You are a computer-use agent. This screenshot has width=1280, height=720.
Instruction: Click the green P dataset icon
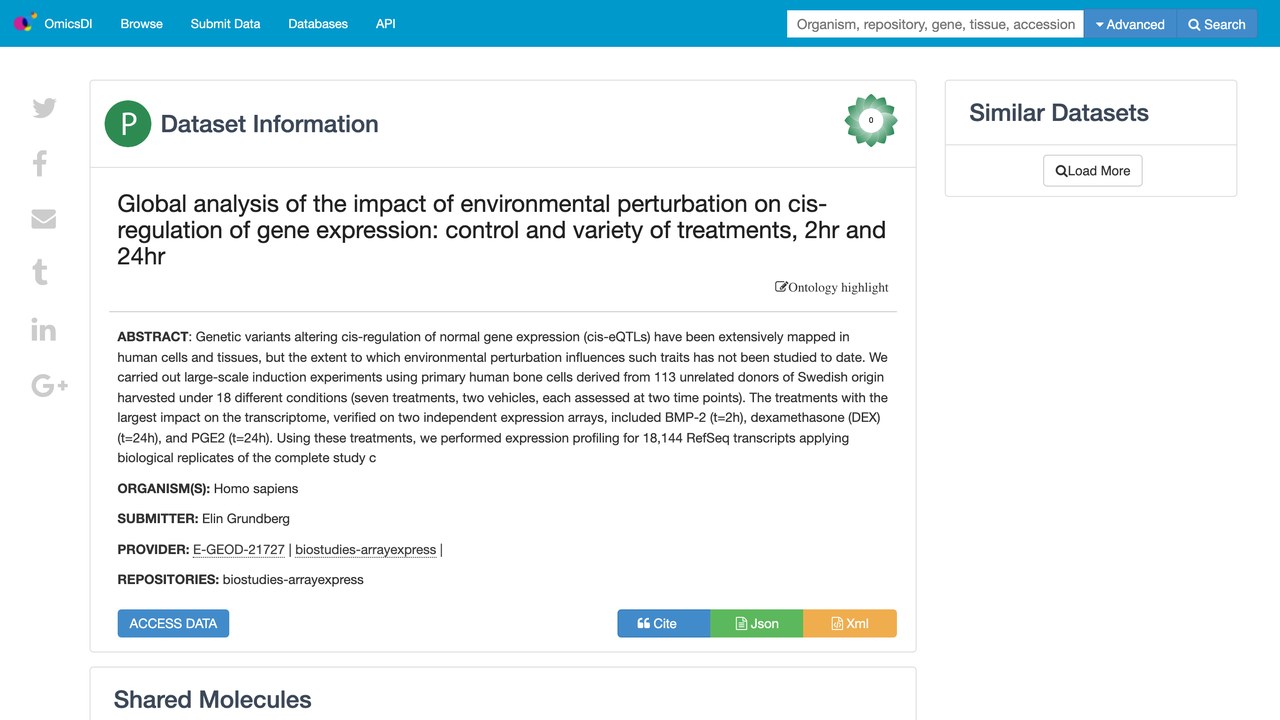click(x=128, y=124)
